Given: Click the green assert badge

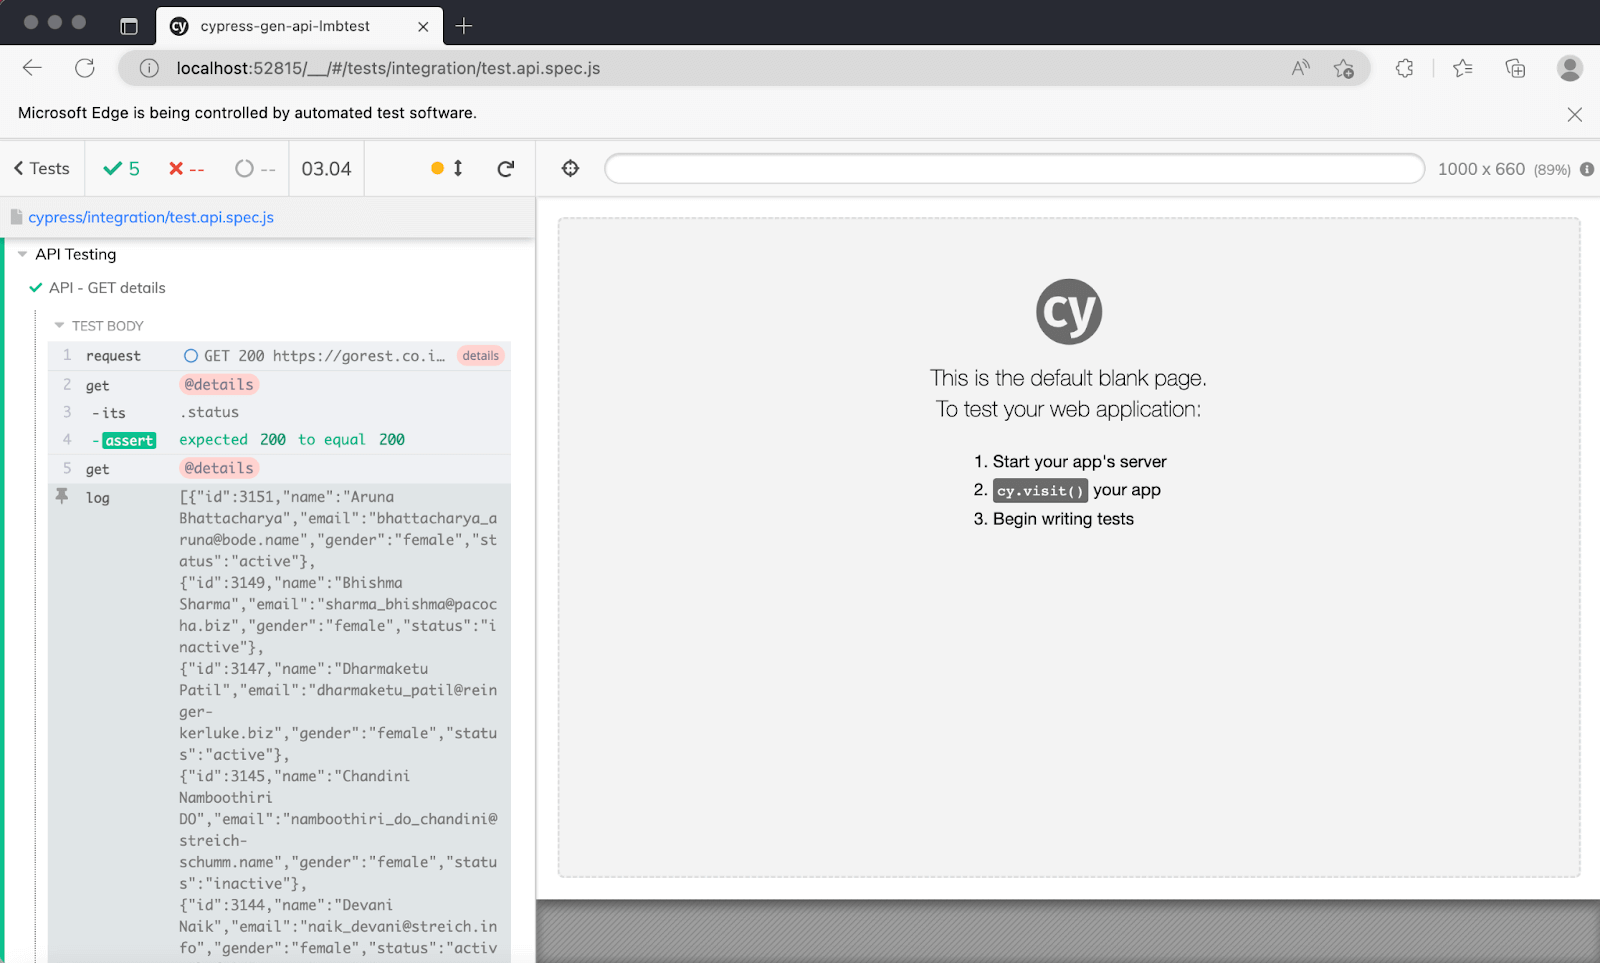Looking at the screenshot, I should 129,441.
